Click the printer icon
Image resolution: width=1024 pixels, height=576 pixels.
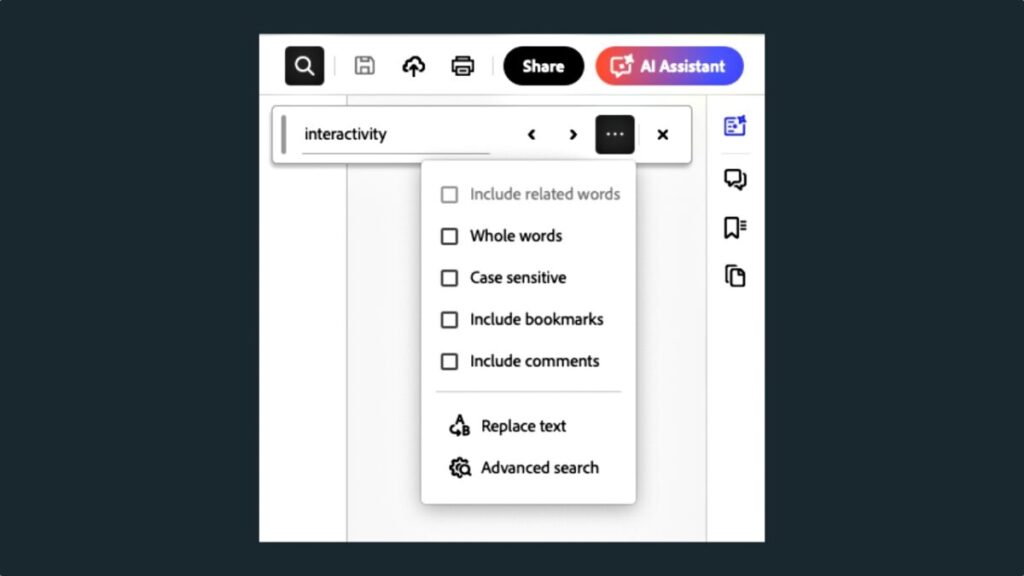462,66
